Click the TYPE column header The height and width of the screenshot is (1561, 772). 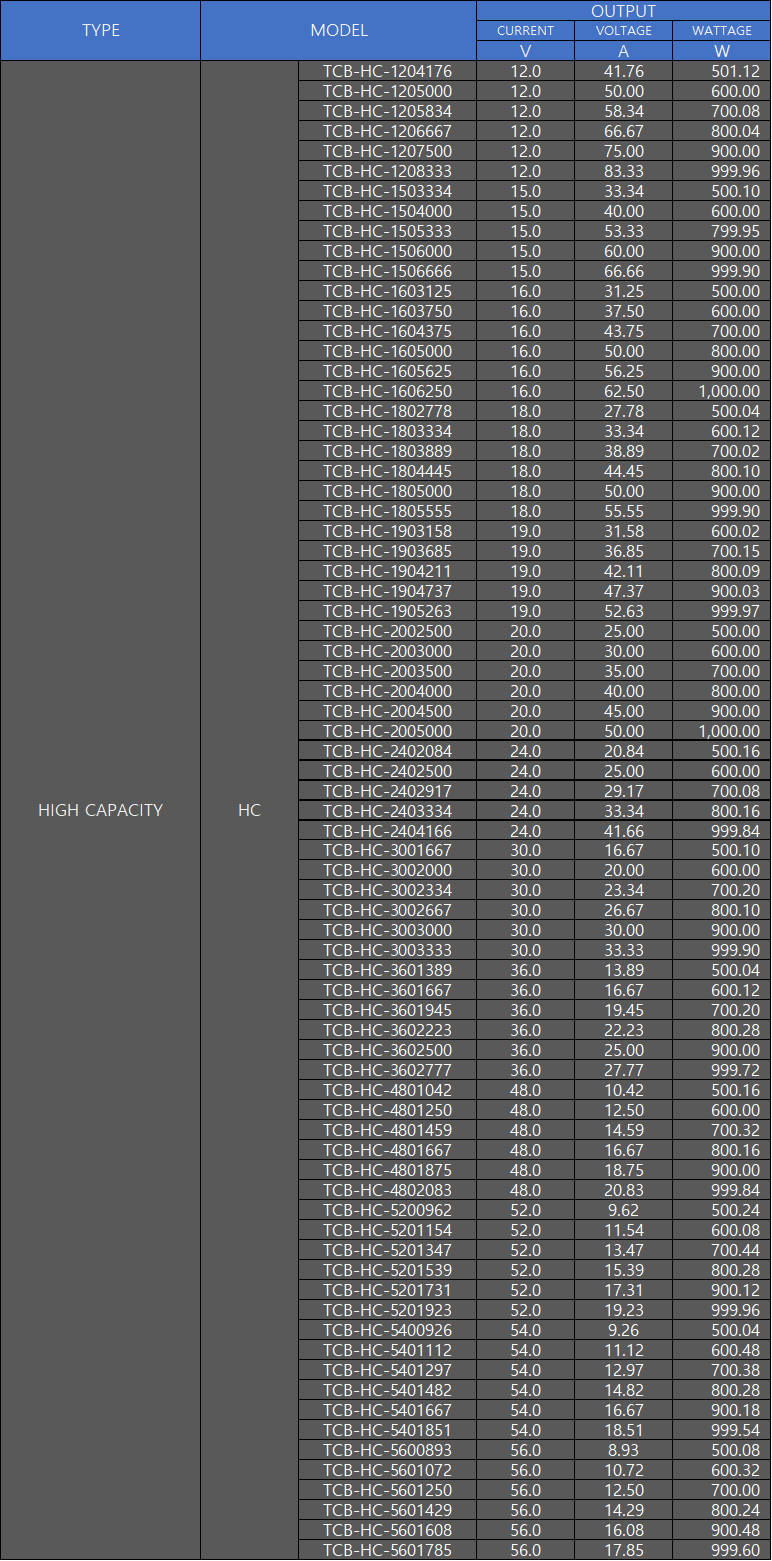100,31
